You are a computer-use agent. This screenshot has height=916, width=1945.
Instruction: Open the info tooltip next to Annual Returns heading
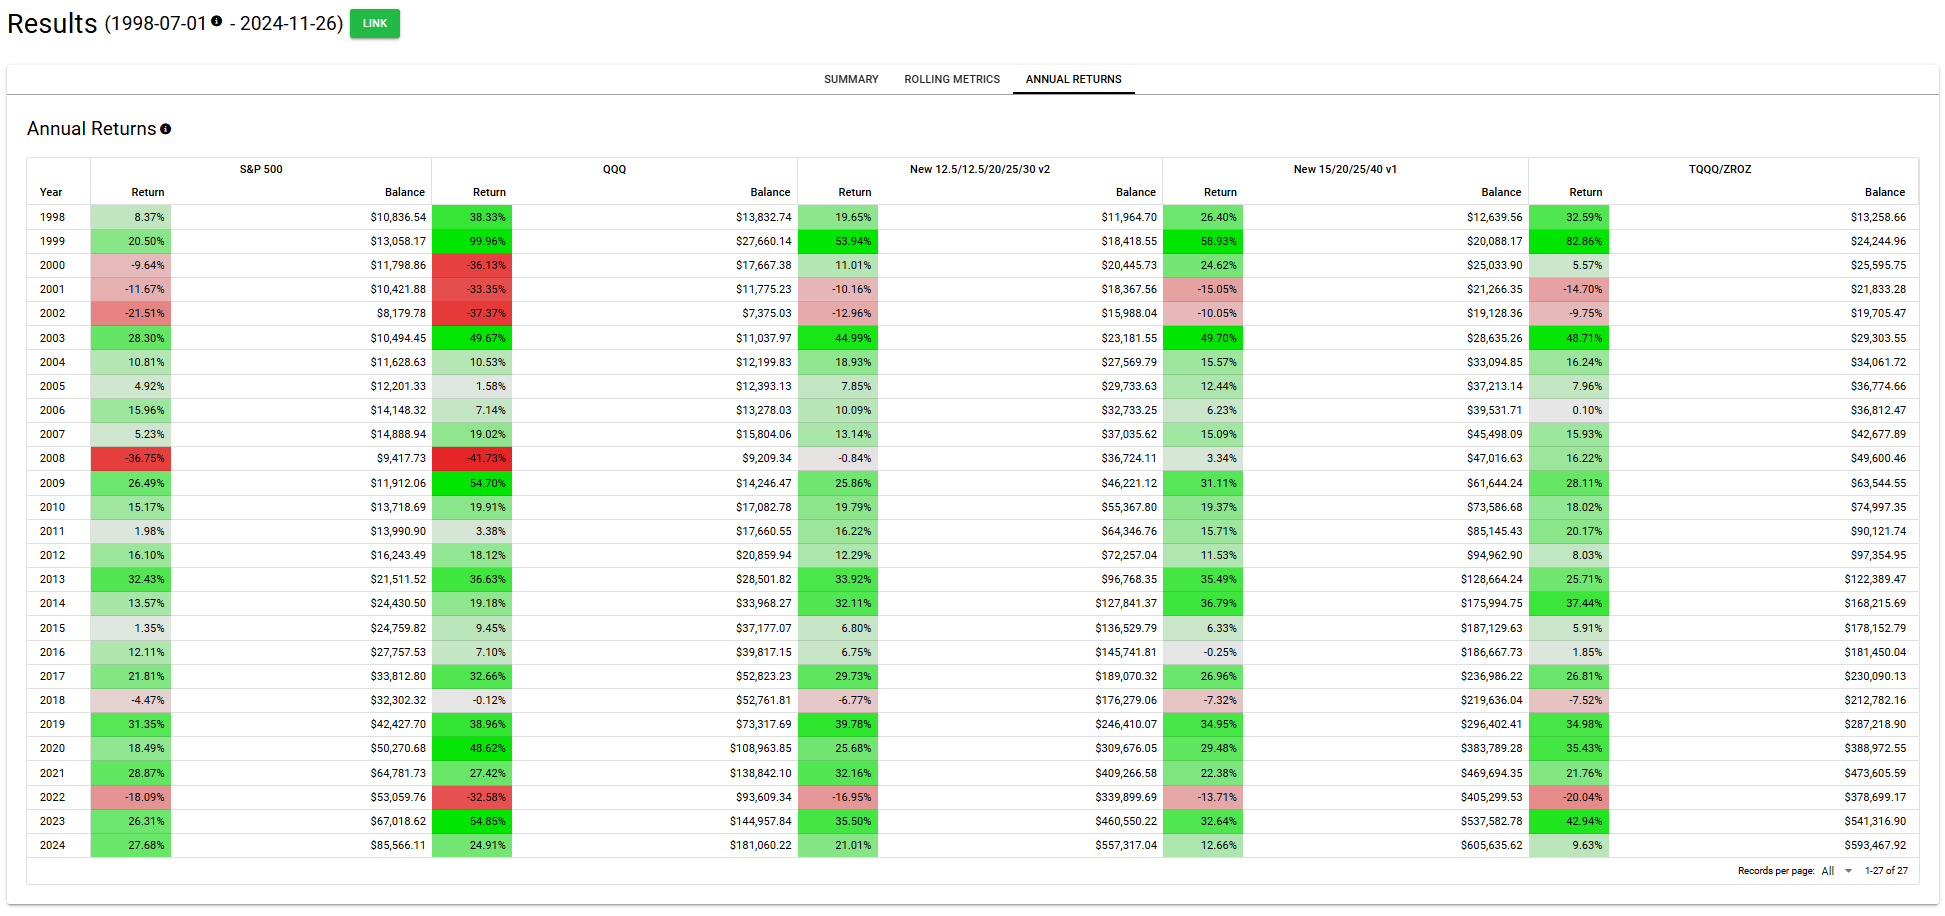click(x=166, y=129)
